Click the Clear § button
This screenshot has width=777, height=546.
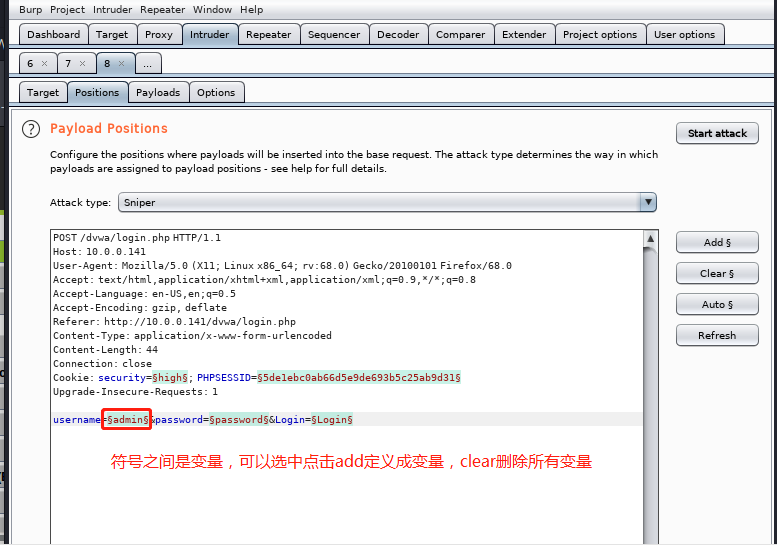pyautogui.click(x=717, y=273)
